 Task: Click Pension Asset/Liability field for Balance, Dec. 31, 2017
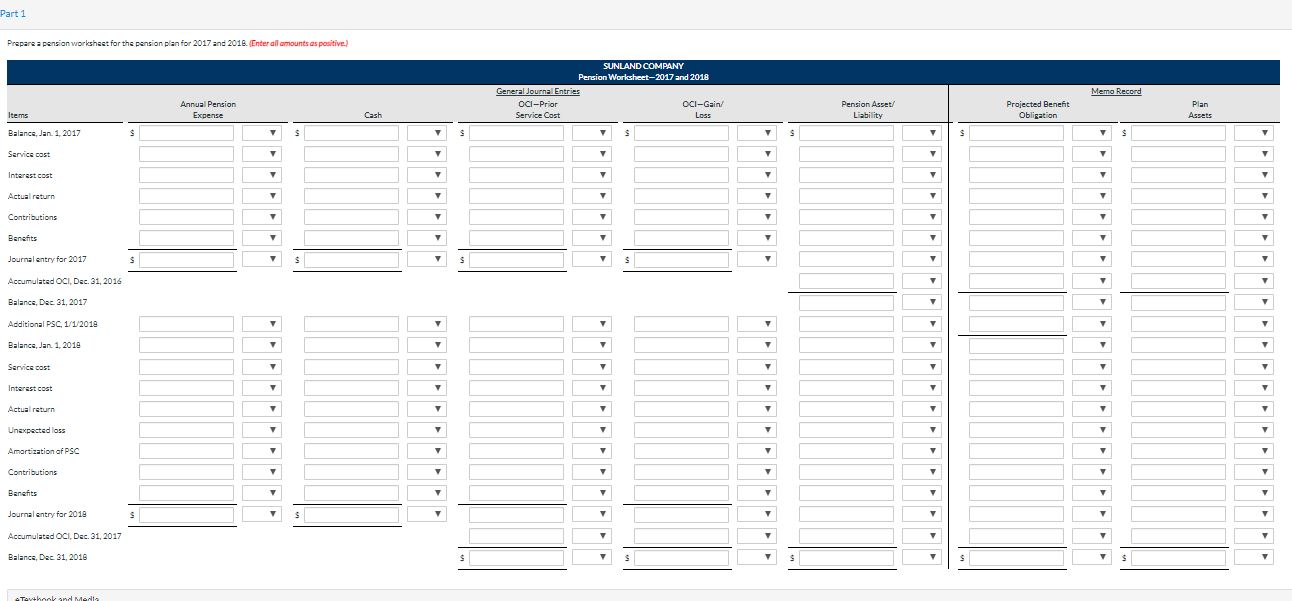[x=846, y=302]
